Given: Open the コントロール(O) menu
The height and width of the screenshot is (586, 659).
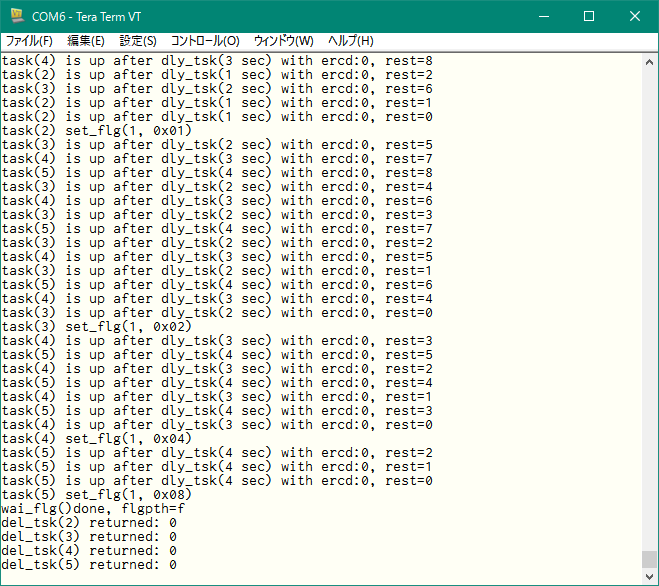Looking at the screenshot, I should (205, 41).
